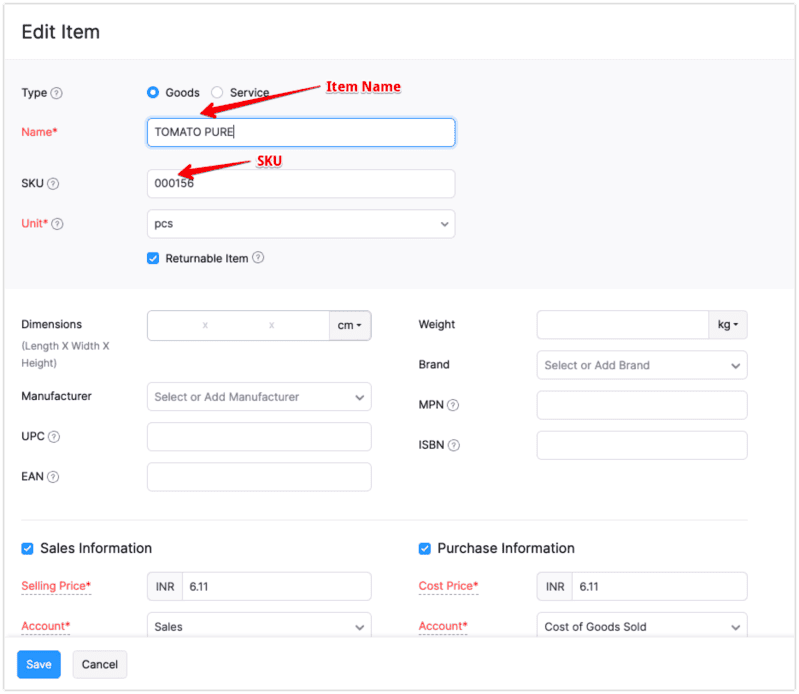The width and height of the screenshot is (799, 694).
Task: Click help icon beside UPC label
Action: point(54,437)
